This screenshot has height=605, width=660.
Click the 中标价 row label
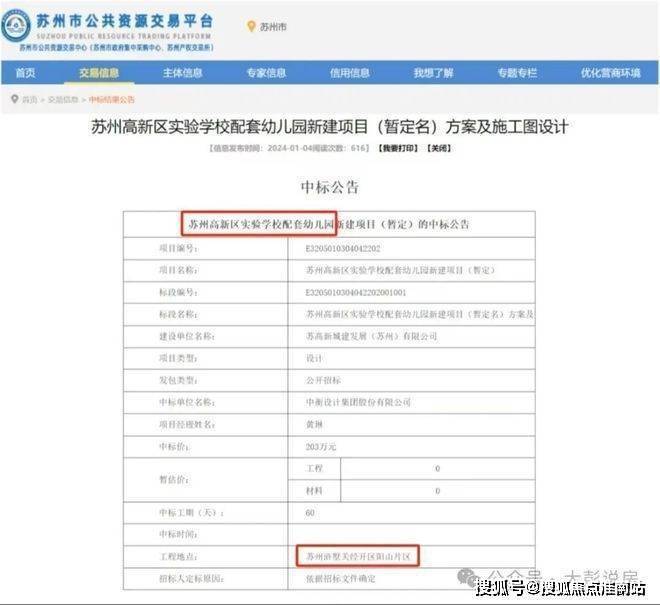pos(174,447)
